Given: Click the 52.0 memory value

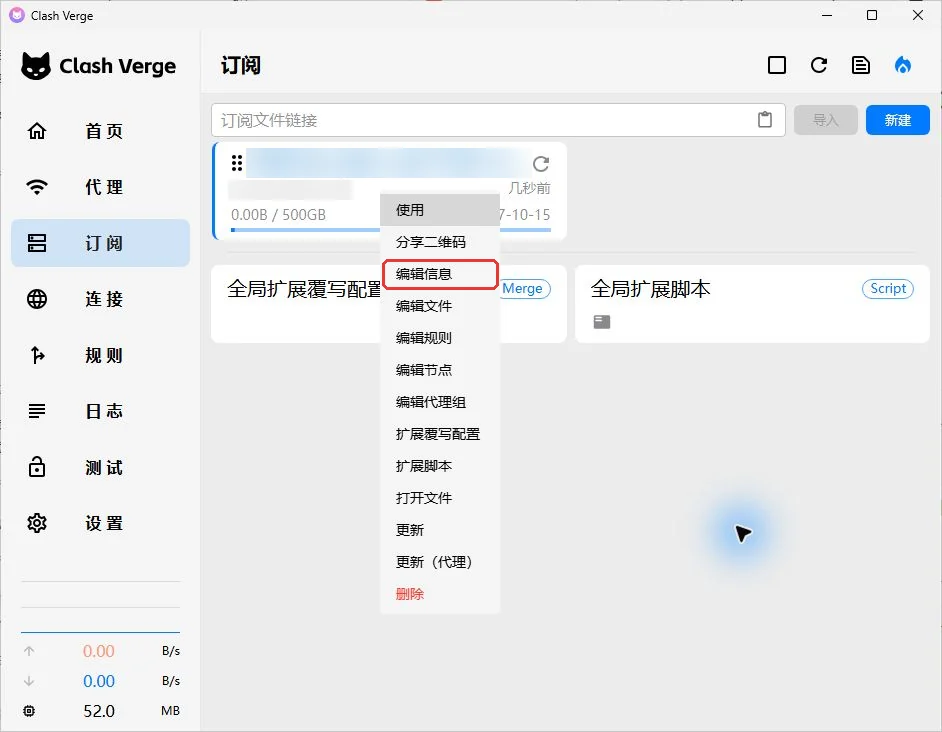Looking at the screenshot, I should pyautogui.click(x=99, y=711).
